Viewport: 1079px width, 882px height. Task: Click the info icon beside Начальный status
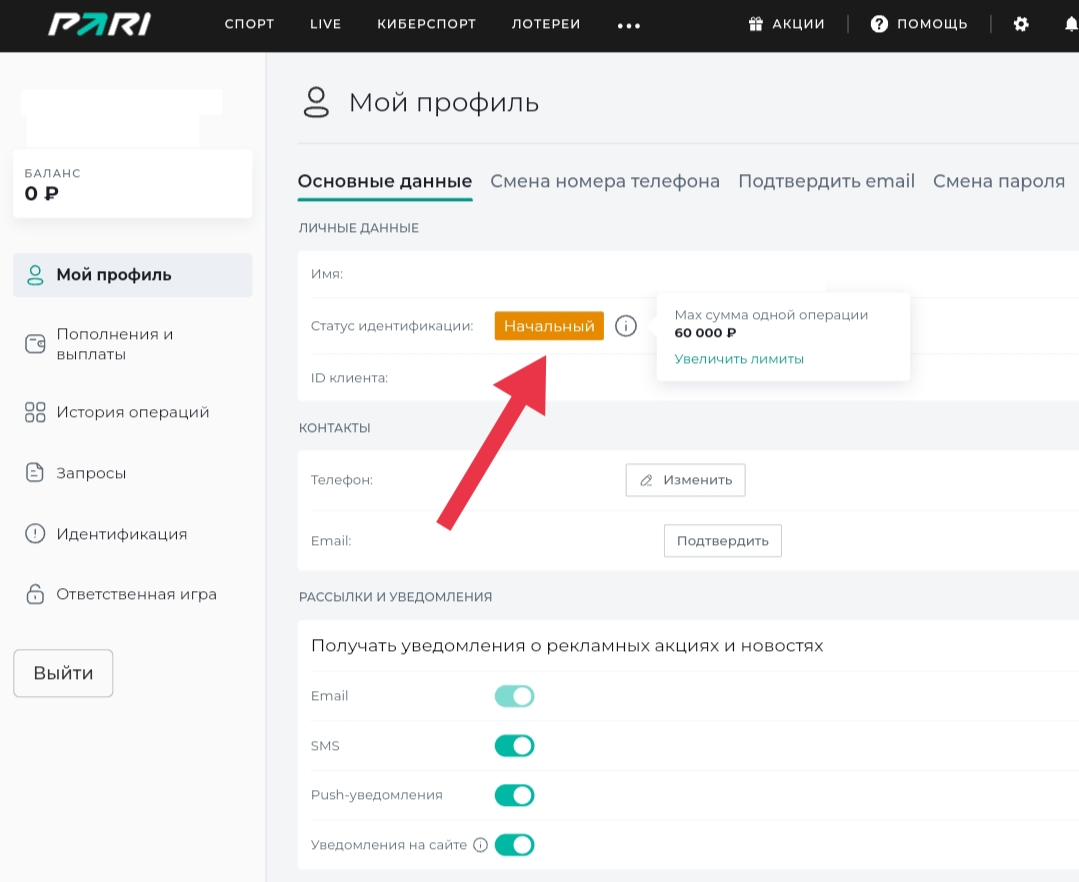click(x=626, y=326)
